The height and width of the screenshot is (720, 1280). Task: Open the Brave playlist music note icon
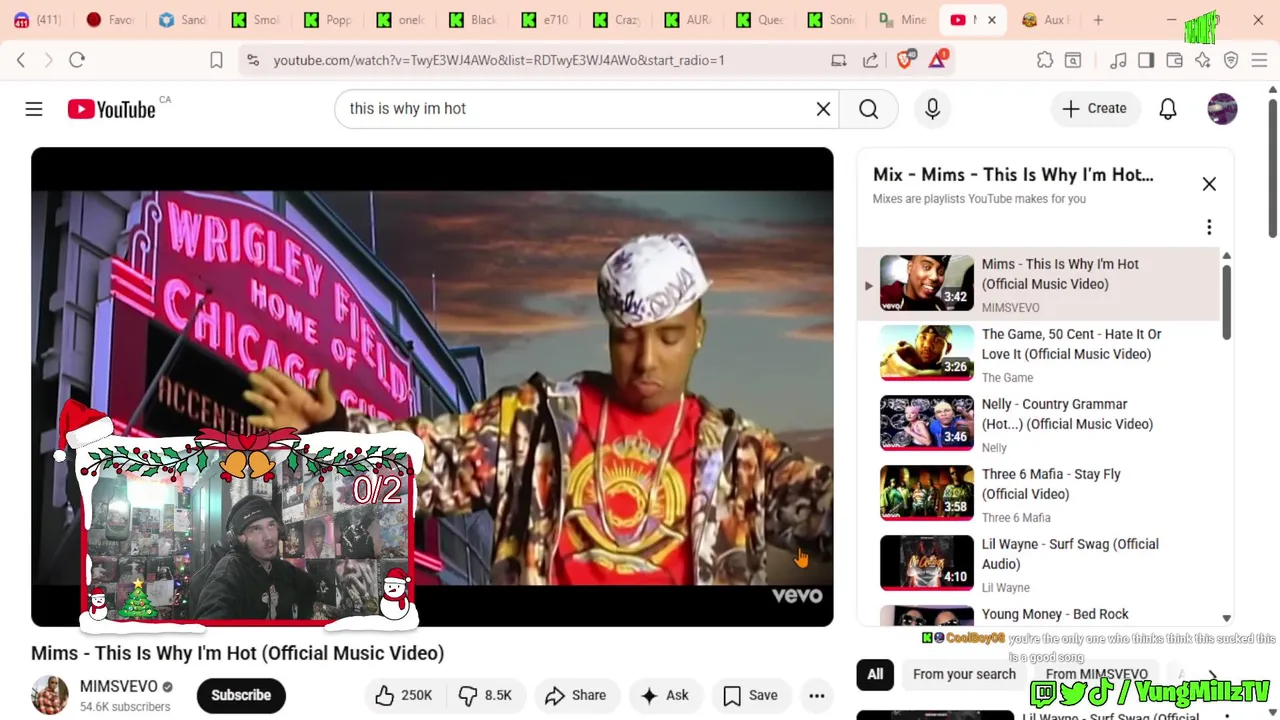tap(1118, 60)
